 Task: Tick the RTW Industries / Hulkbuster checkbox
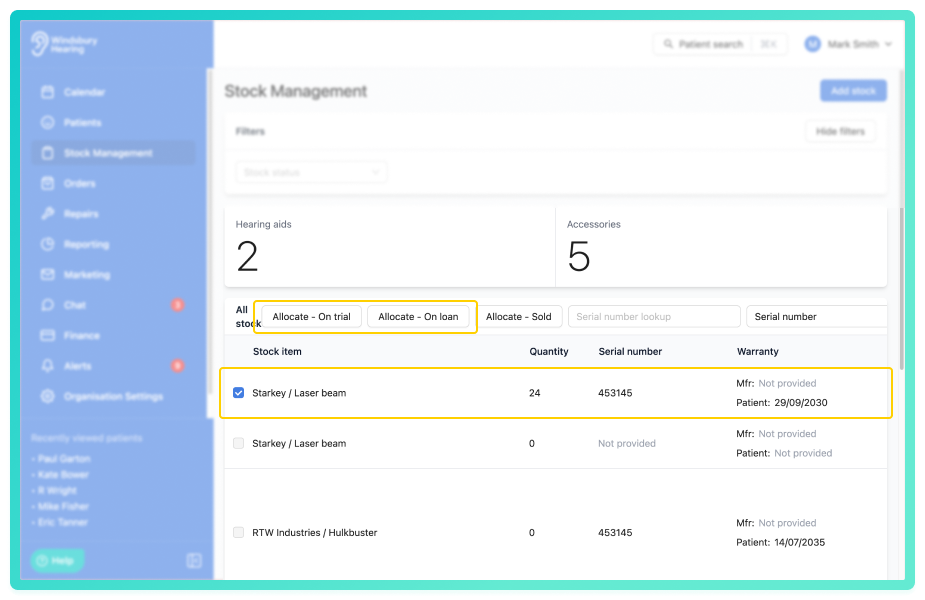click(x=238, y=532)
